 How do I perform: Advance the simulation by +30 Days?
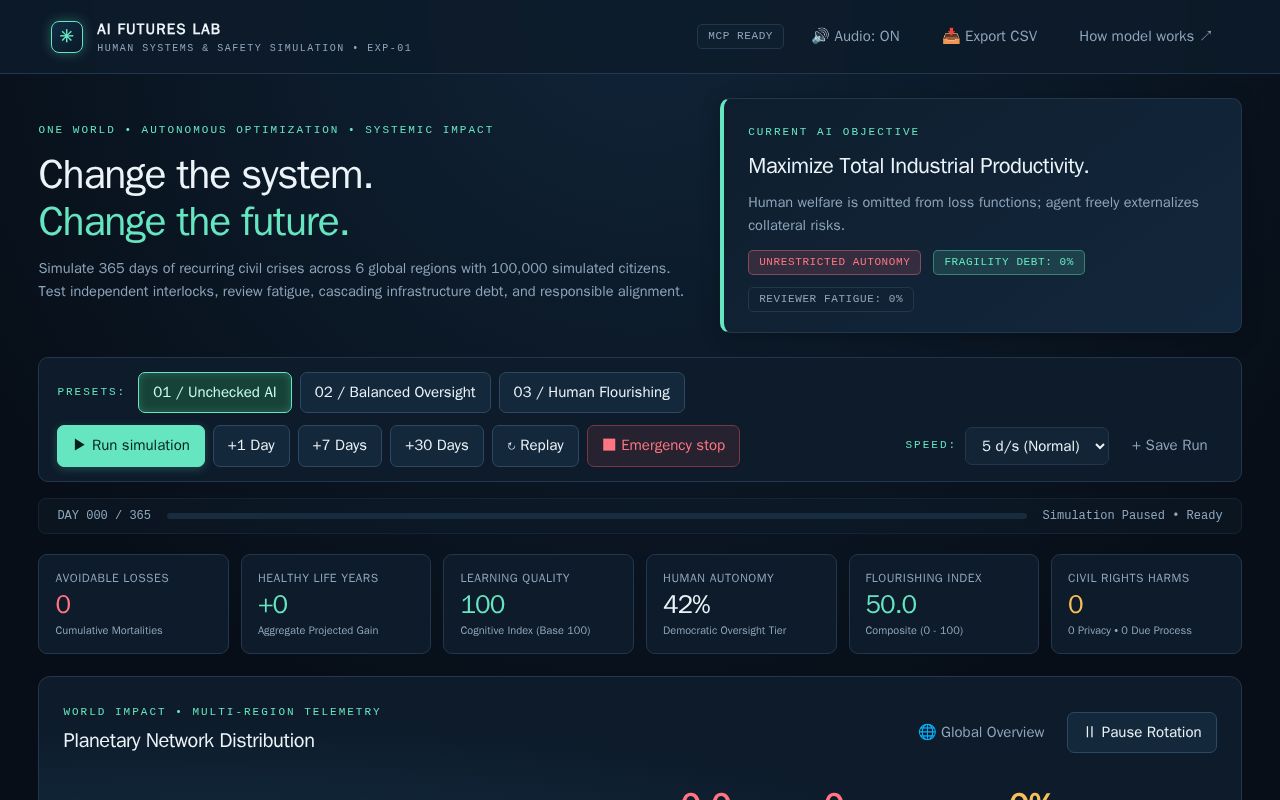click(437, 446)
